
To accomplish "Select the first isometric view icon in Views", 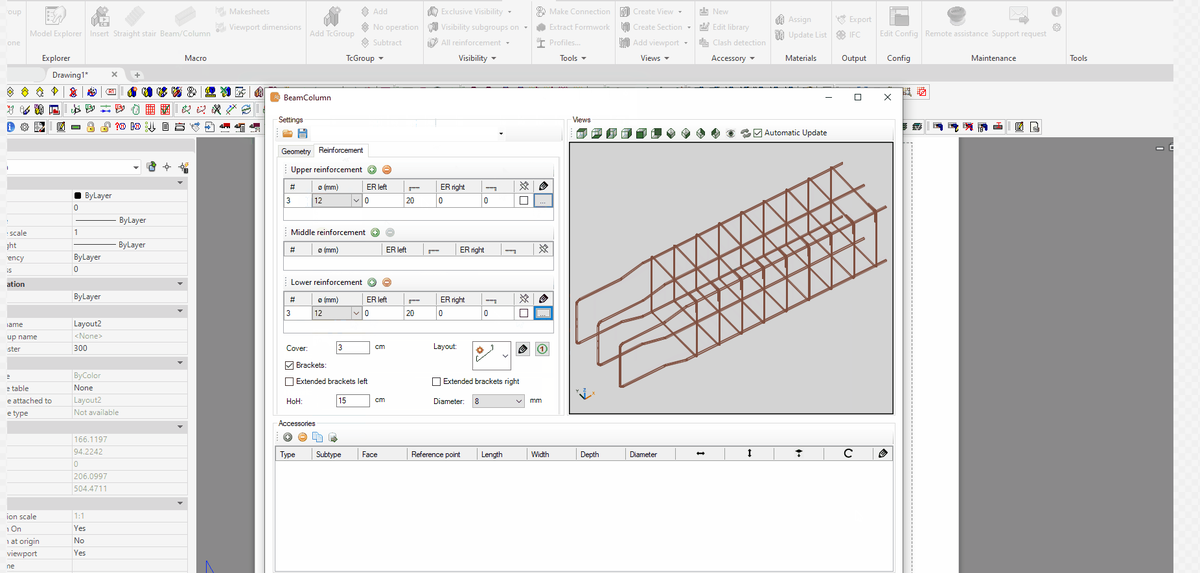I will tap(671, 133).
